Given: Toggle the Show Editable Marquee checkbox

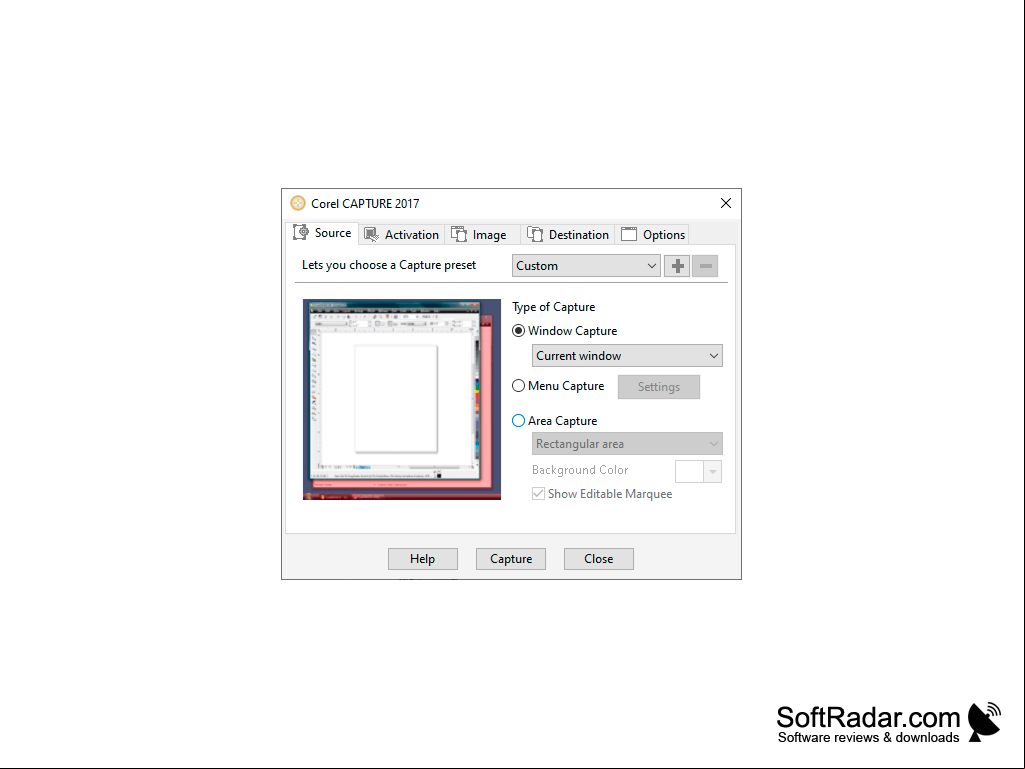Looking at the screenshot, I should point(538,494).
